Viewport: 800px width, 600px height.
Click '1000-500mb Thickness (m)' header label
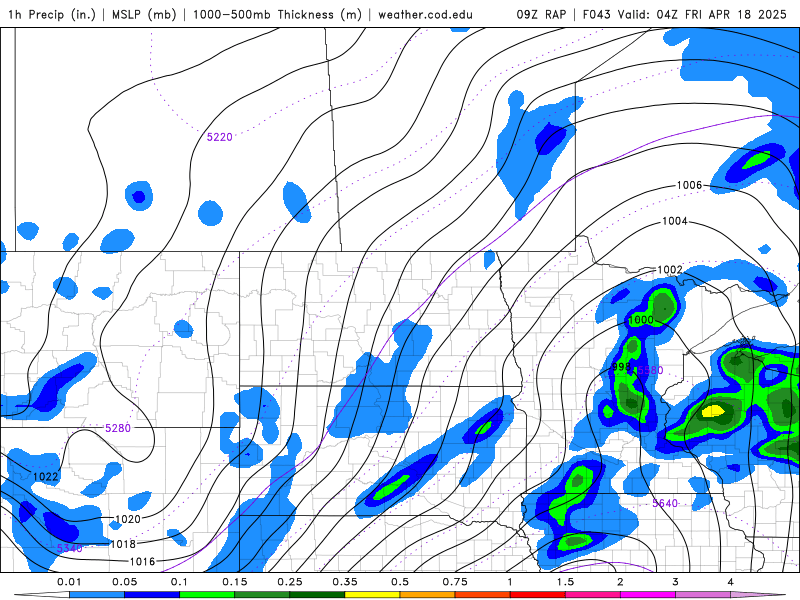pos(277,14)
